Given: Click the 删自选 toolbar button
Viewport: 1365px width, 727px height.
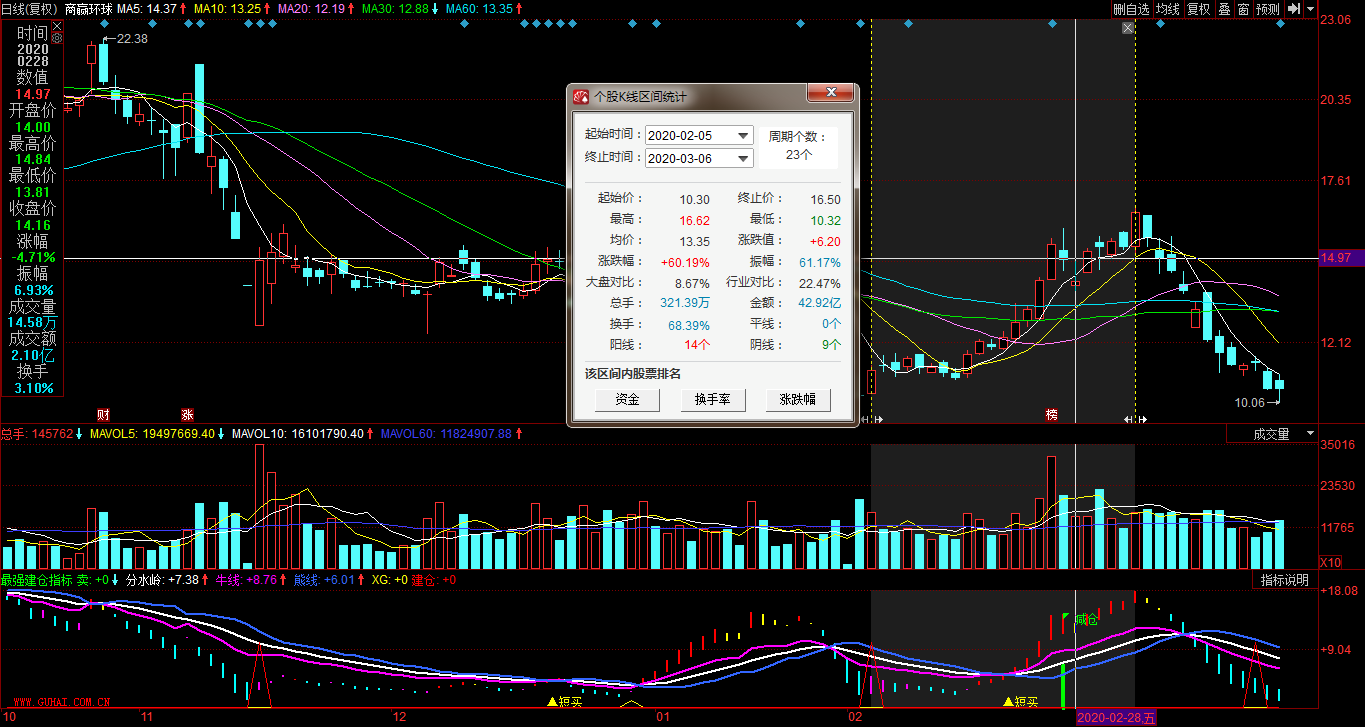Looking at the screenshot, I should click(1132, 9).
